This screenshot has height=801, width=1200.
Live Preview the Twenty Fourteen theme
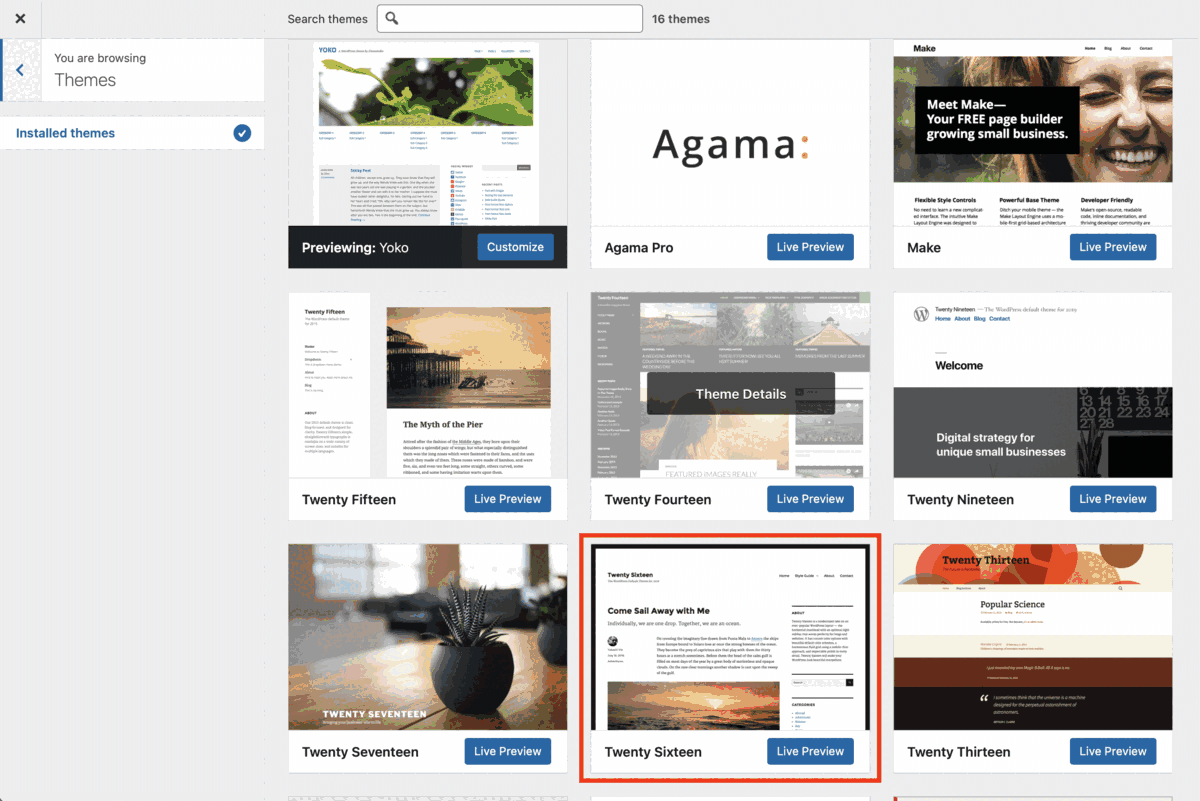coord(810,499)
